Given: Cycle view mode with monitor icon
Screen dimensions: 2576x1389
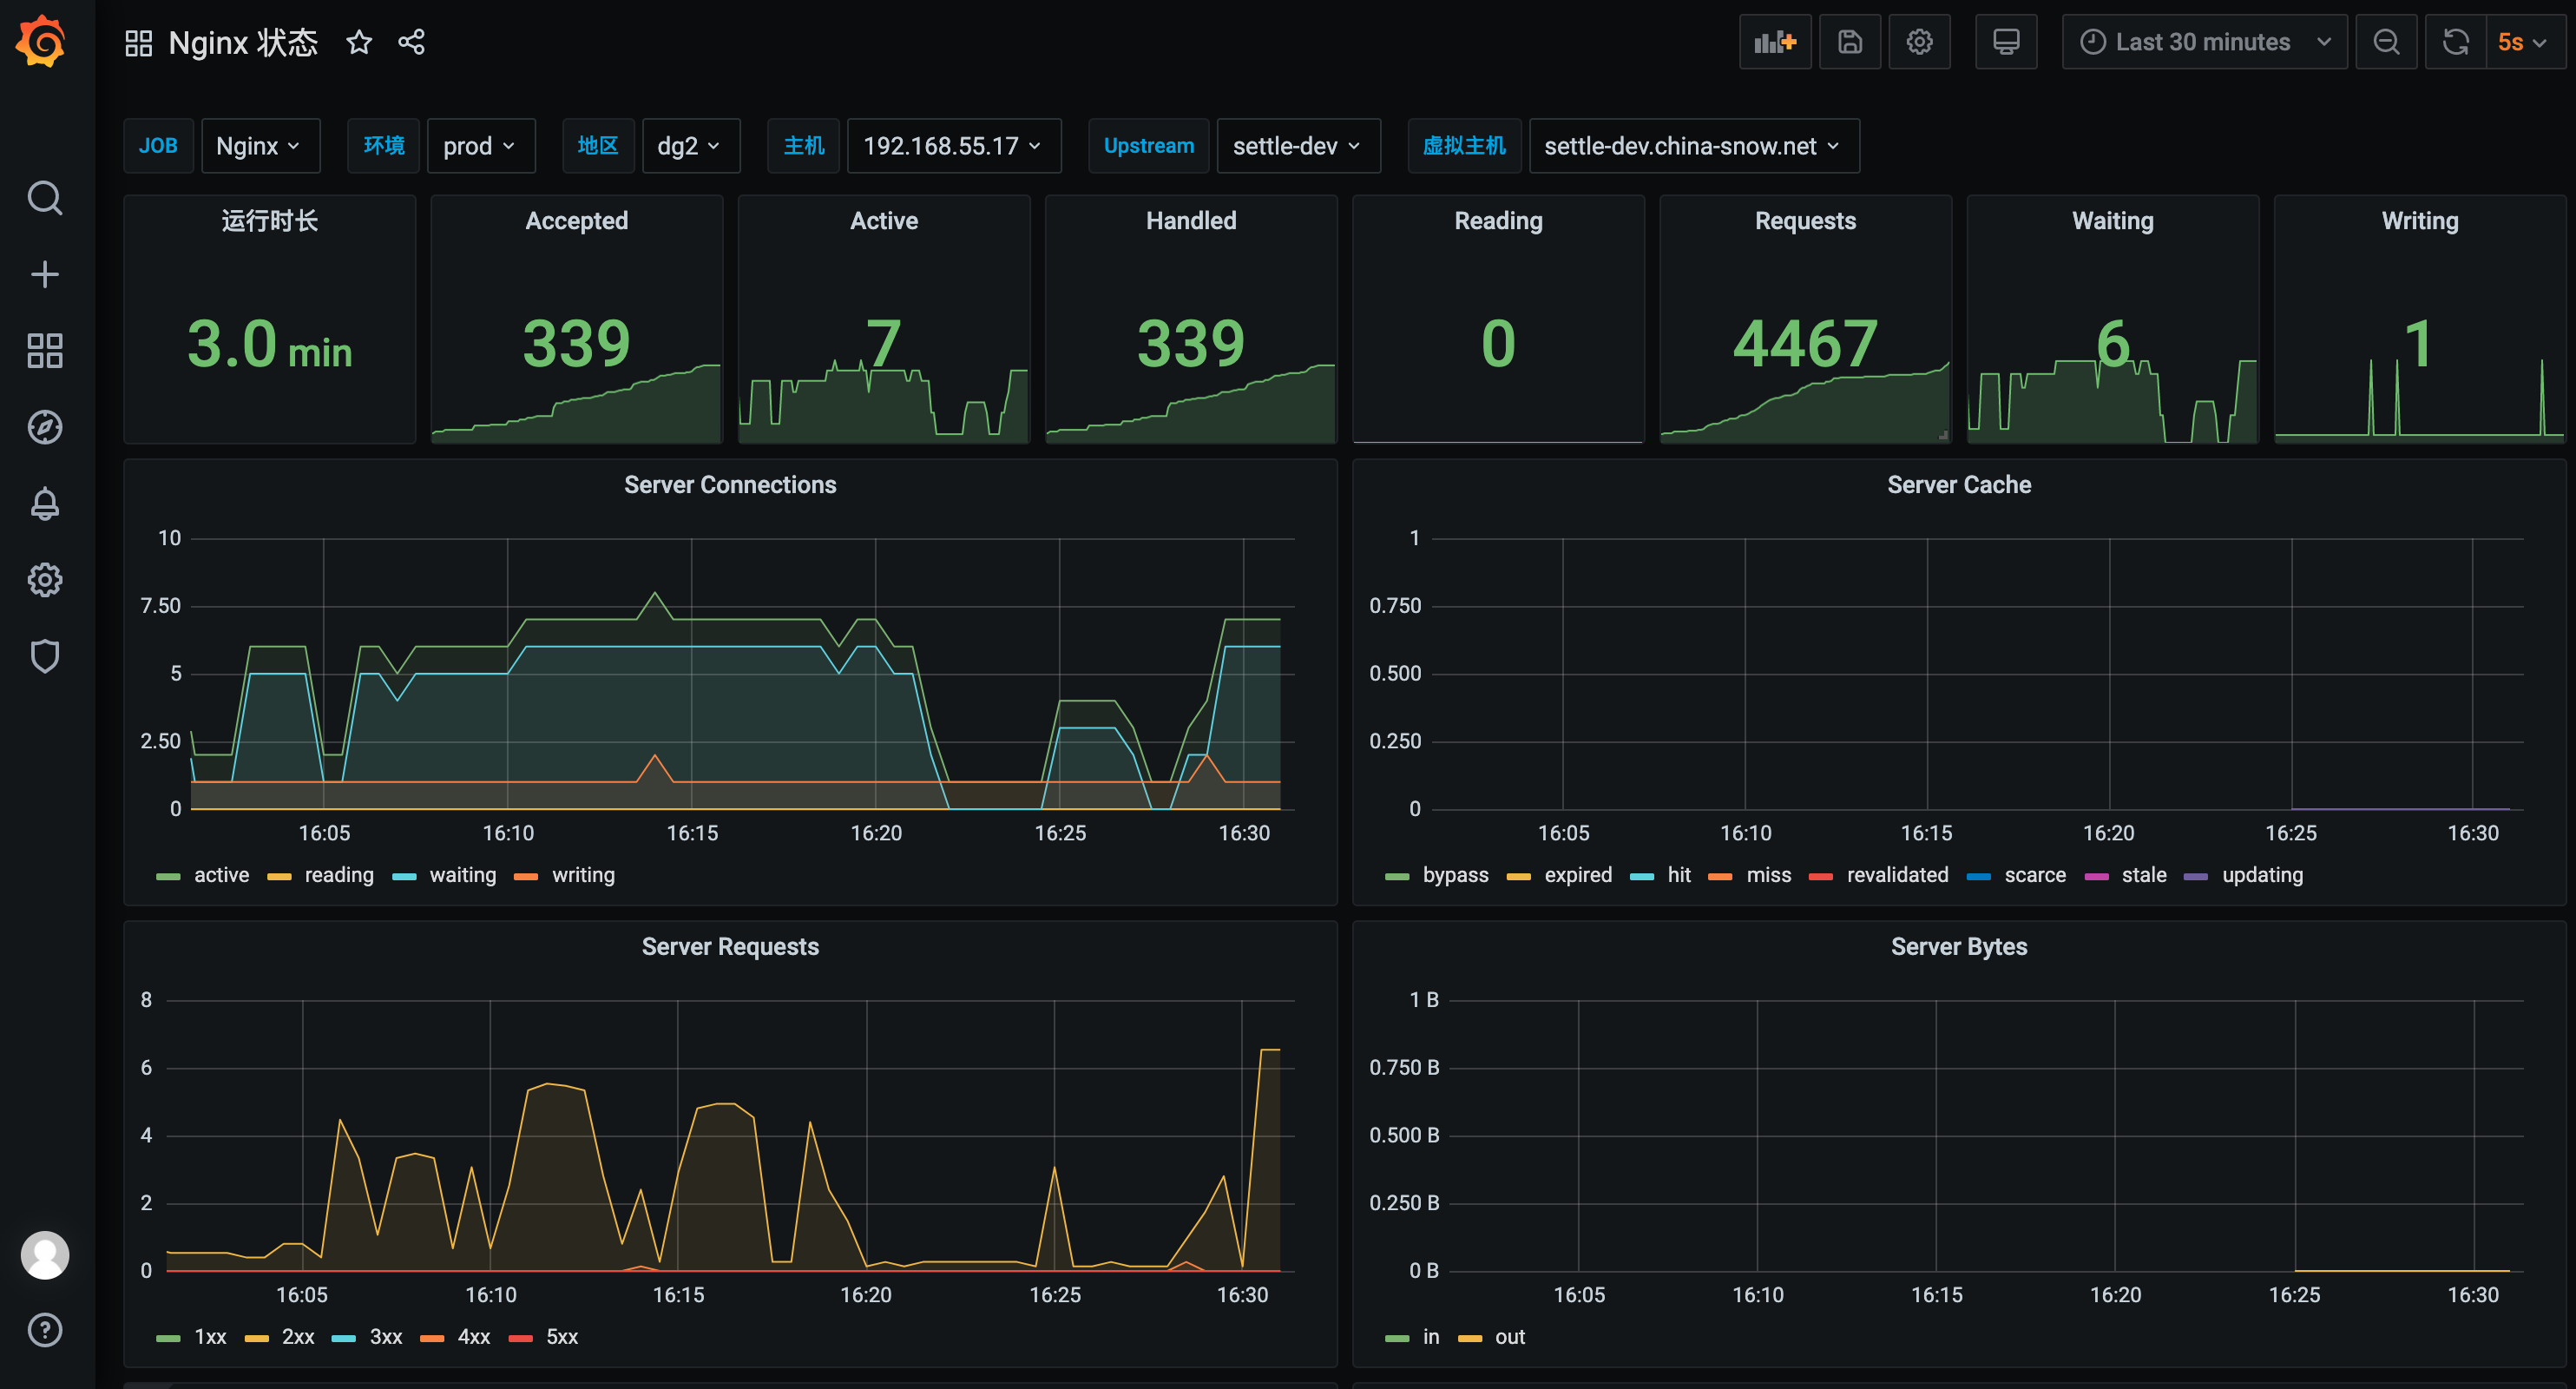Looking at the screenshot, I should (2006, 42).
